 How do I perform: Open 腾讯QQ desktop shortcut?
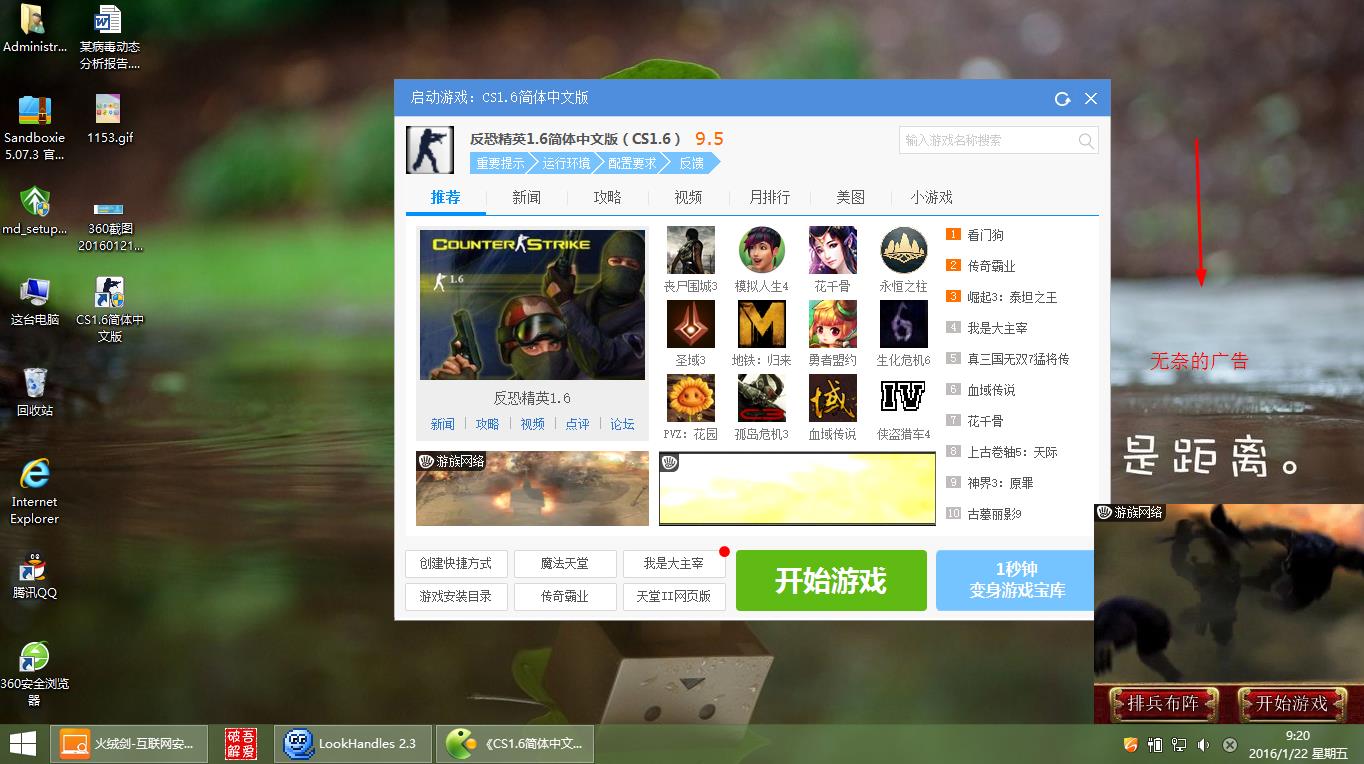tap(35, 567)
